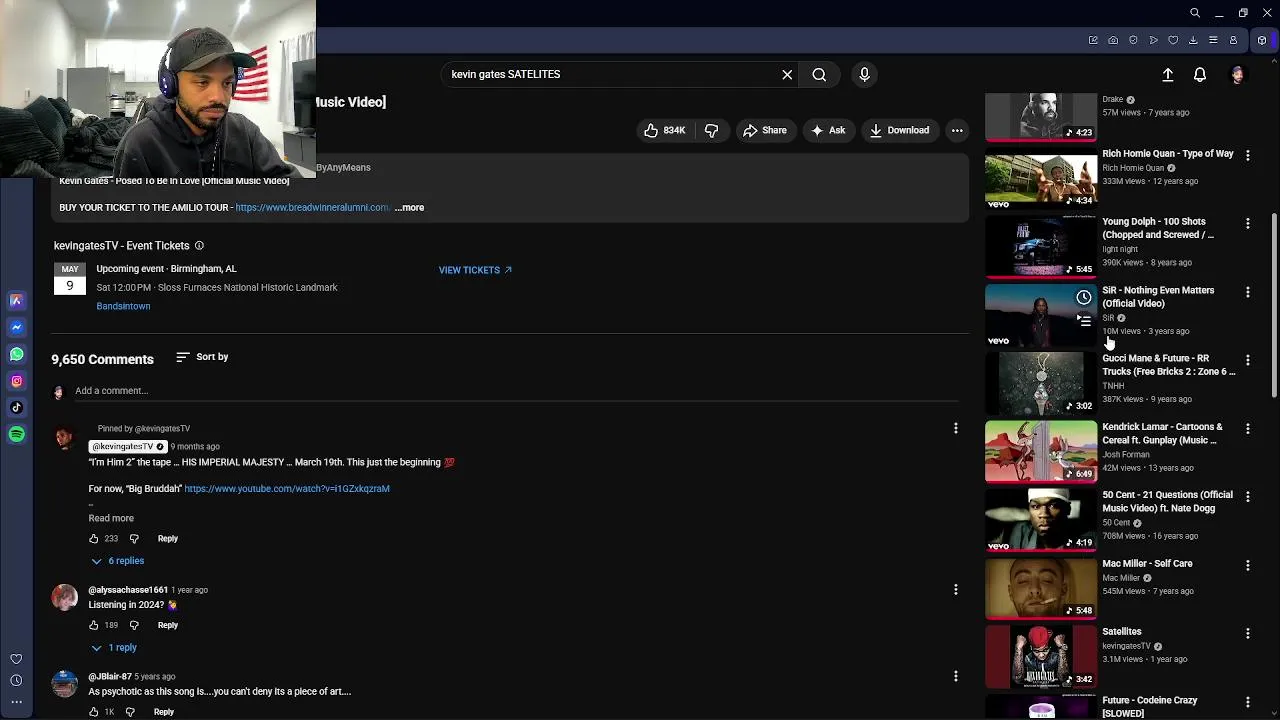
Task: Open 50 Cent 21 Questions thumbnail
Action: click(1041, 521)
